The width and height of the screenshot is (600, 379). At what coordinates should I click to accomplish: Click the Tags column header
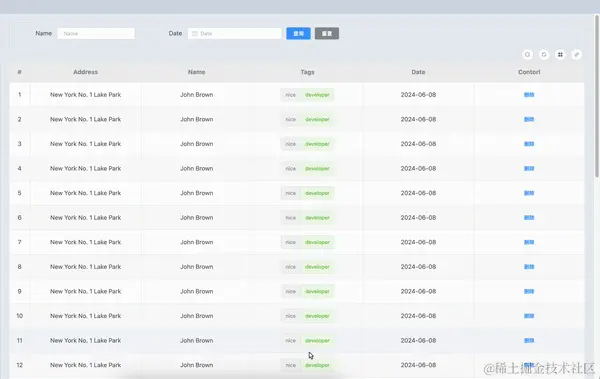[307, 72]
